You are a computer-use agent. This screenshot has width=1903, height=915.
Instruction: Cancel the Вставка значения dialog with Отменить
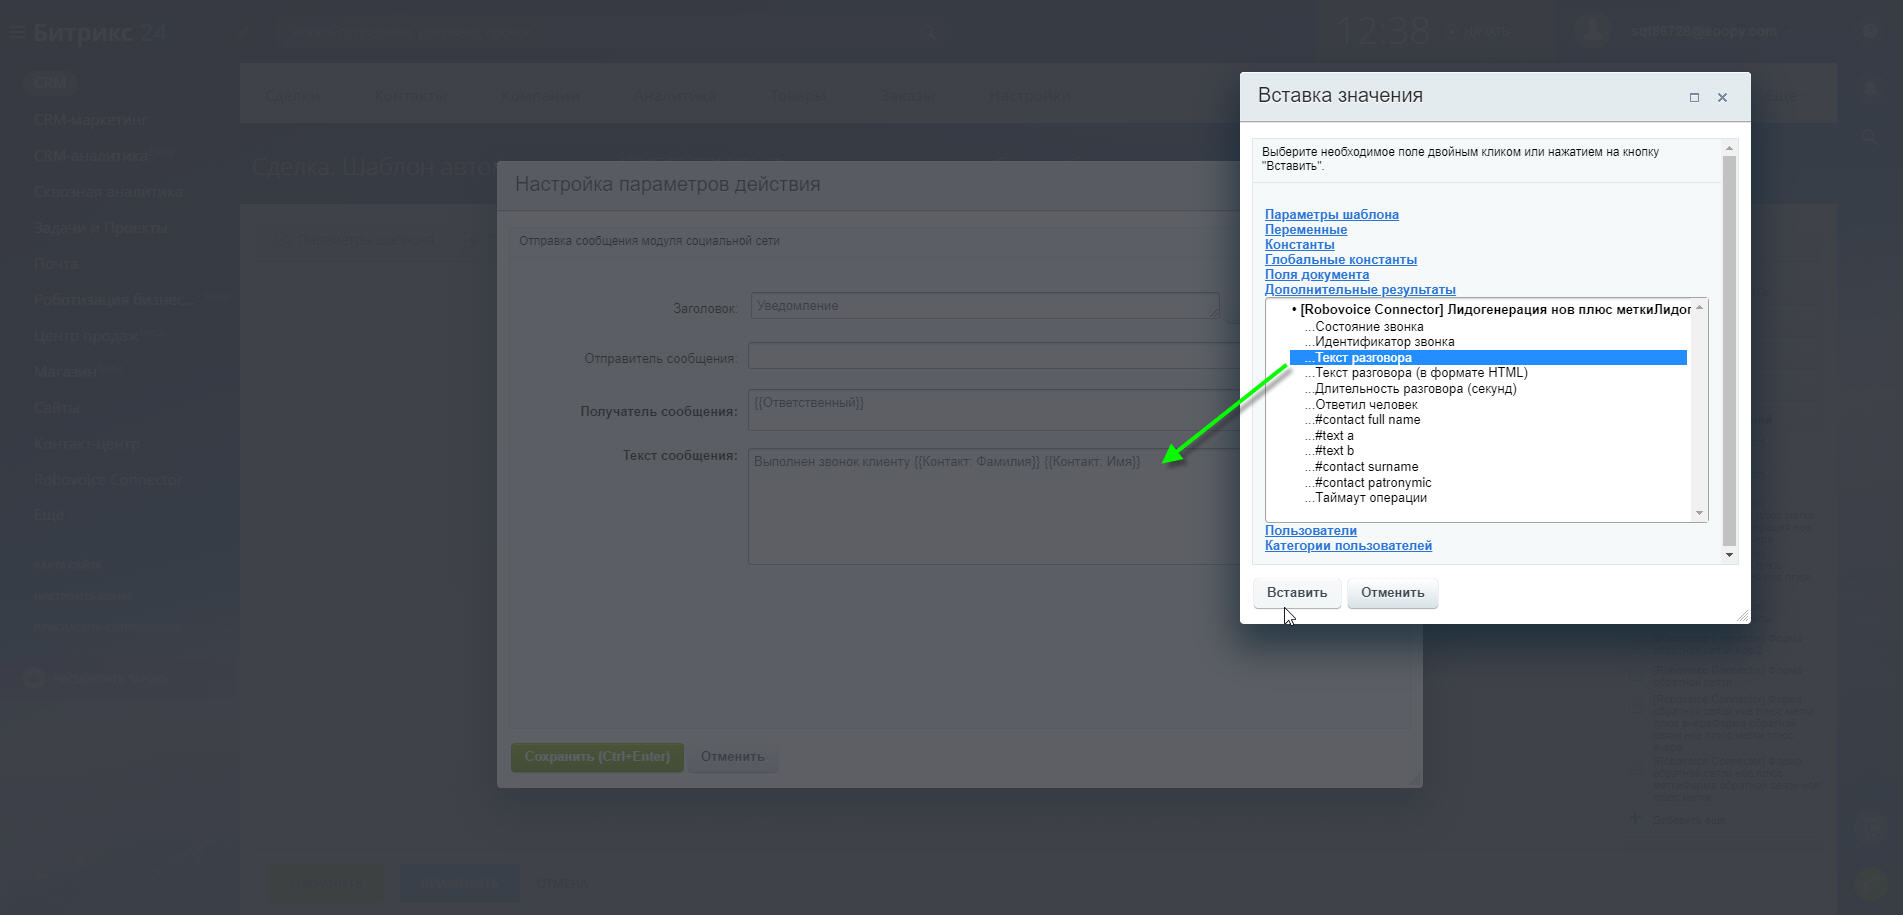pyautogui.click(x=1392, y=592)
